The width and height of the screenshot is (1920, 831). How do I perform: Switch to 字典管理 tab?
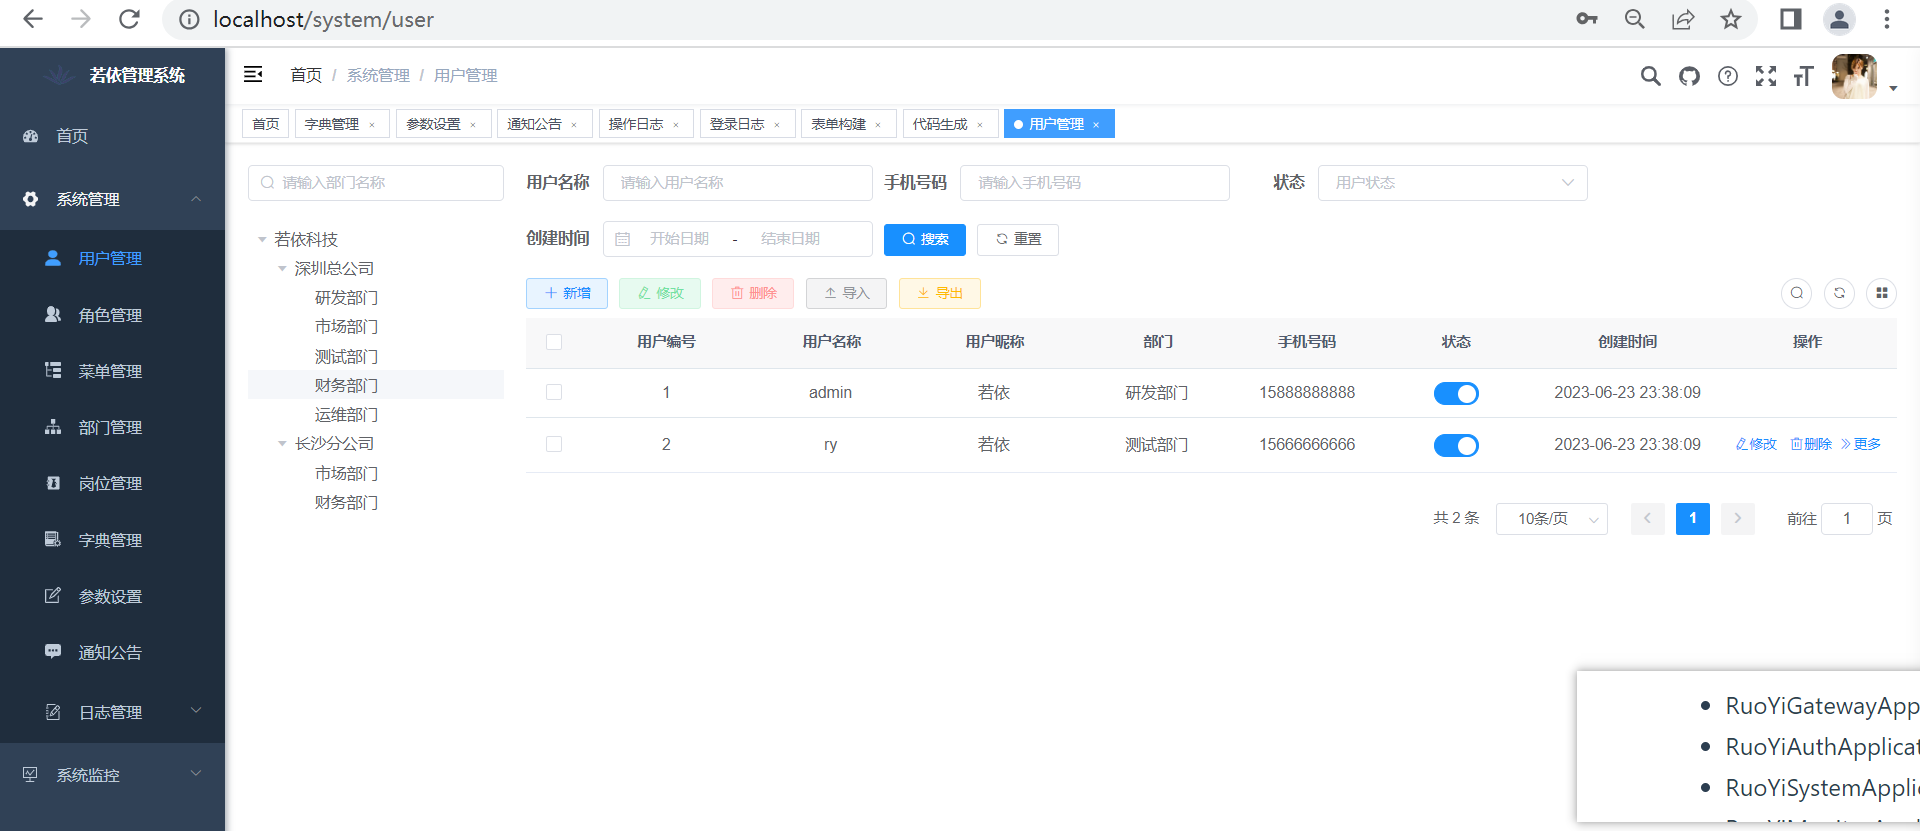pyautogui.click(x=340, y=124)
